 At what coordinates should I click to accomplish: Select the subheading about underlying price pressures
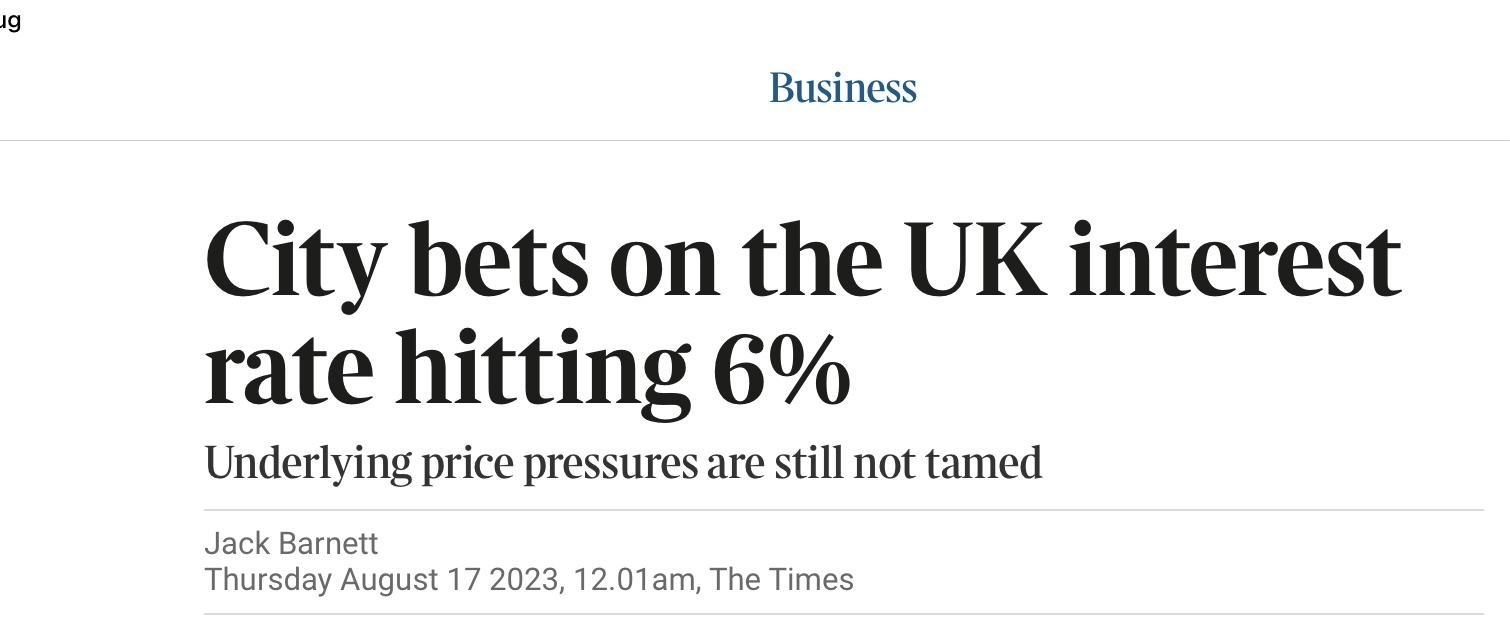click(x=623, y=463)
